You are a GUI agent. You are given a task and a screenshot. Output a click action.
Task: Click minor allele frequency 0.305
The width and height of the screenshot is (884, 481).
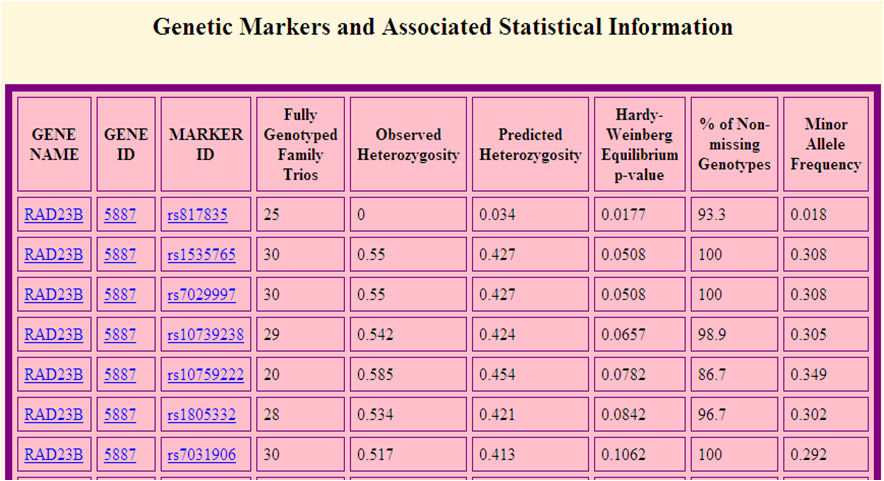coord(808,334)
